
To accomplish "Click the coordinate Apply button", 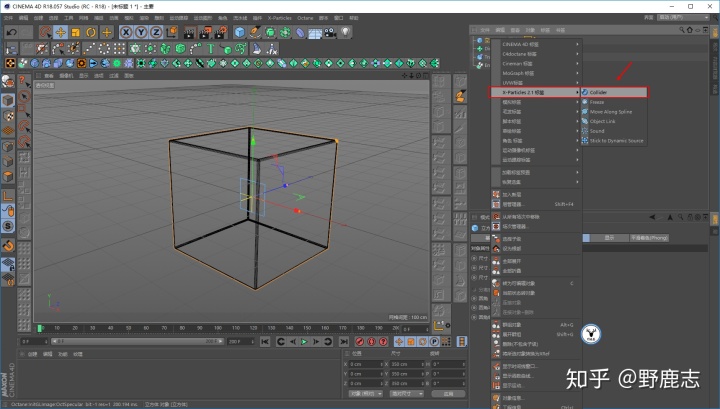I will [448, 394].
